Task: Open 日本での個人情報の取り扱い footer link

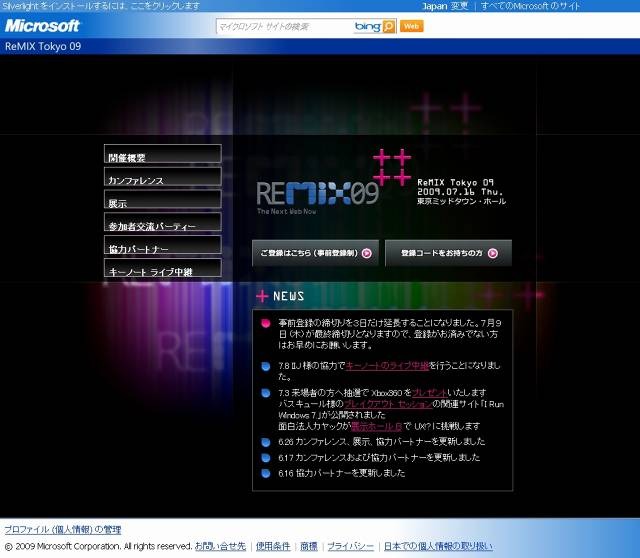Action: (438, 546)
